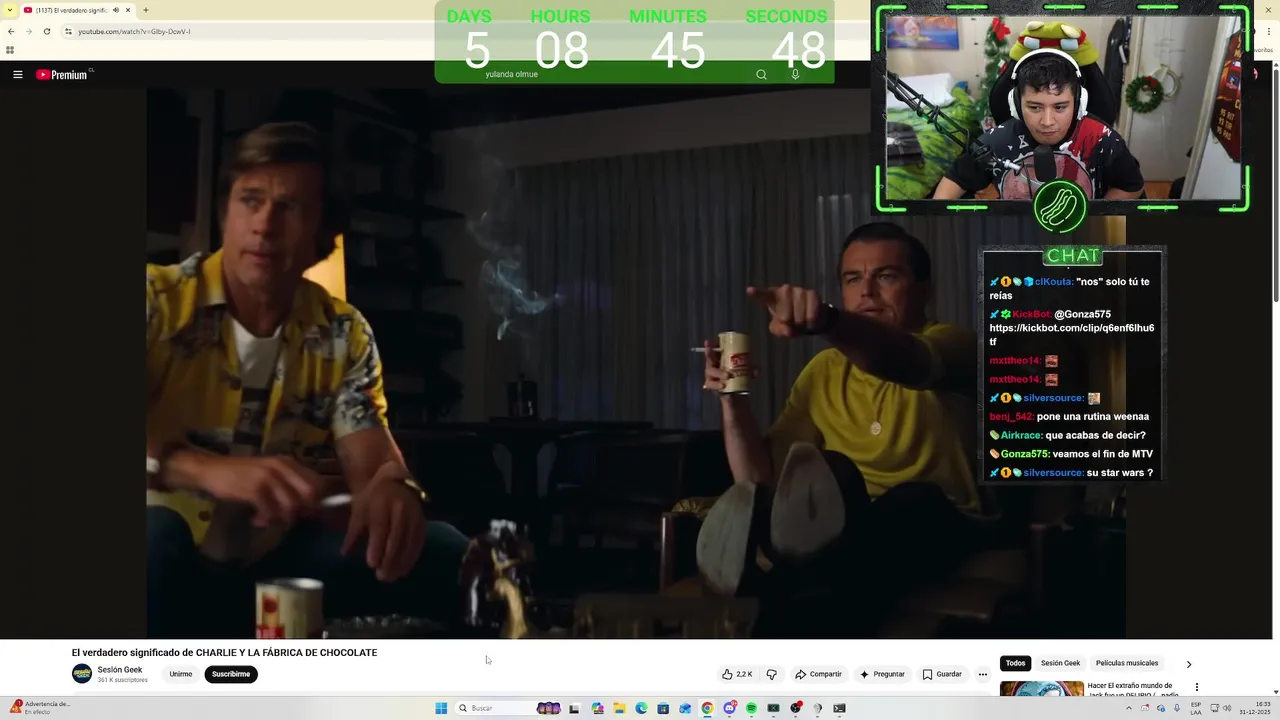This screenshot has width=1280, height=720.
Task: Go forward in browser history
Action: point(28,31)
